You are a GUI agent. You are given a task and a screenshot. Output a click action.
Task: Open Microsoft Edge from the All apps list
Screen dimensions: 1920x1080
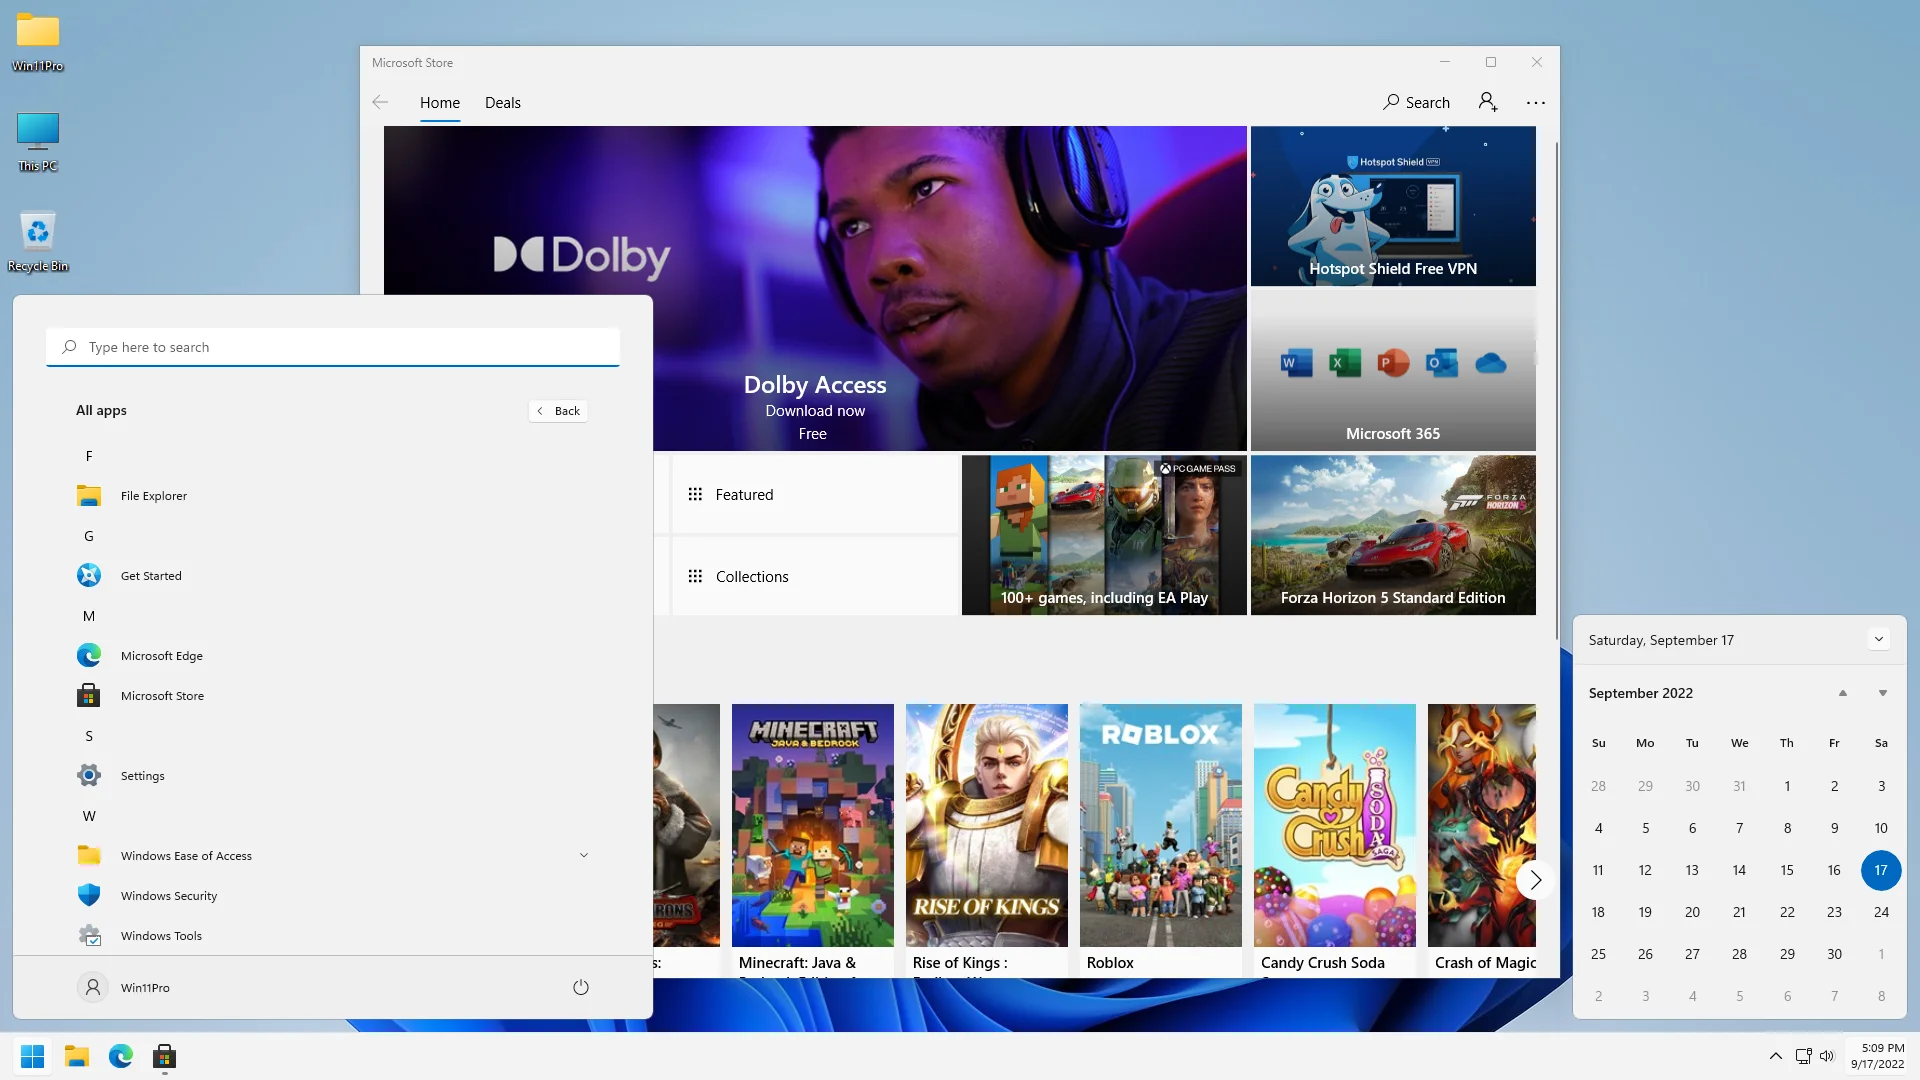click(161, 656)
